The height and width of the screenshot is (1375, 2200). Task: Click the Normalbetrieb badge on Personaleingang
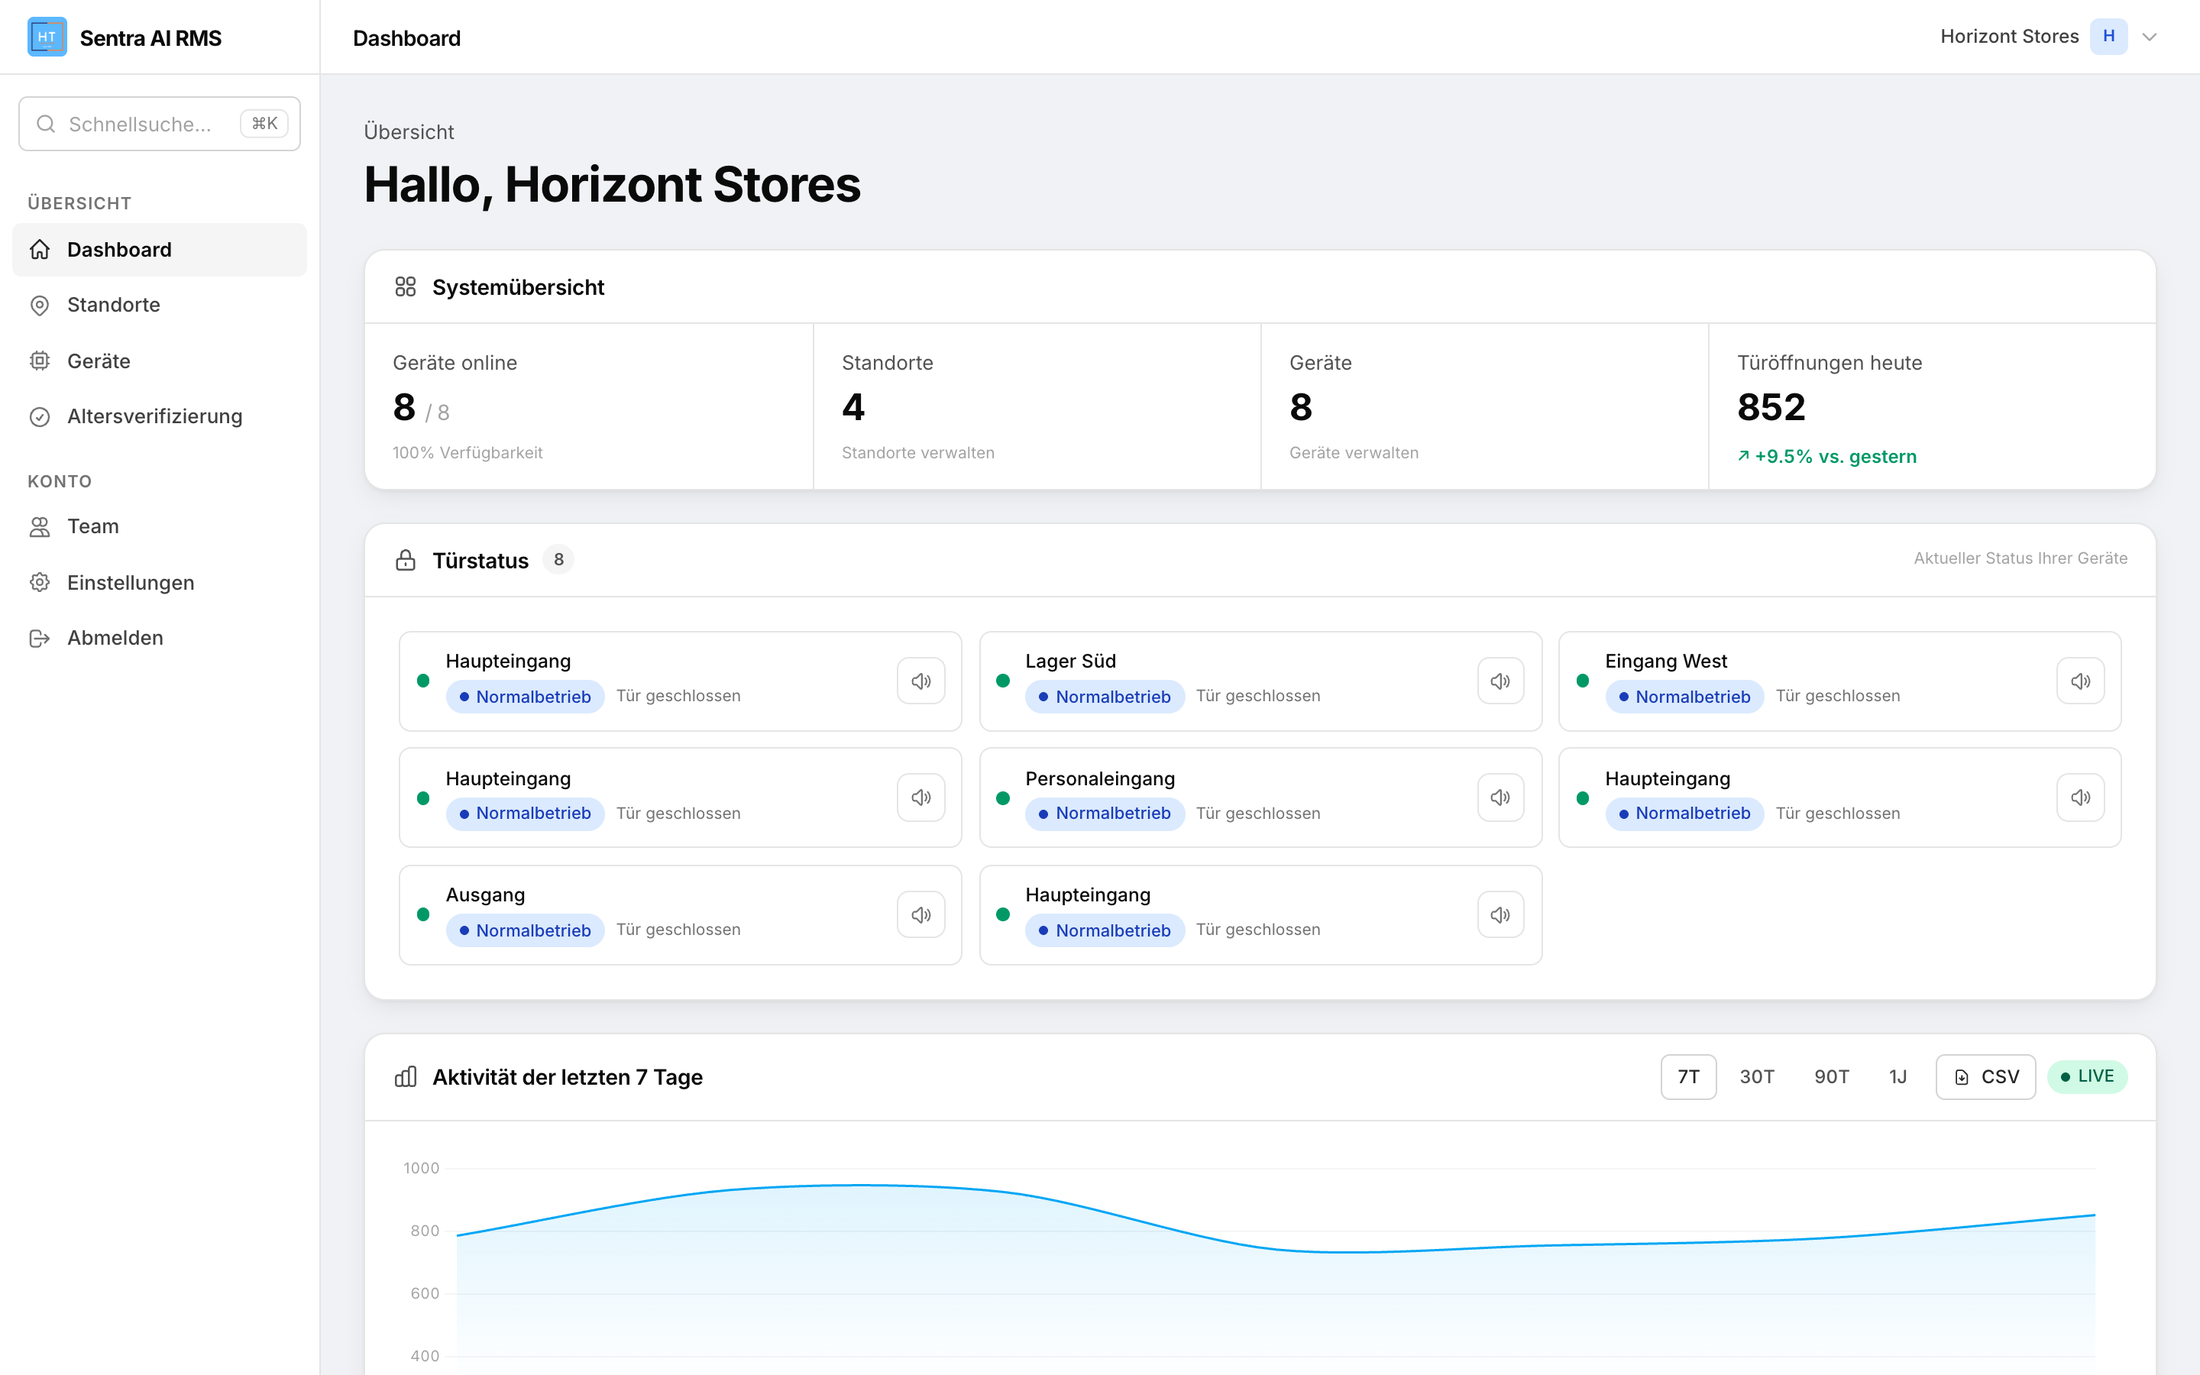(x=1104, y=813)
